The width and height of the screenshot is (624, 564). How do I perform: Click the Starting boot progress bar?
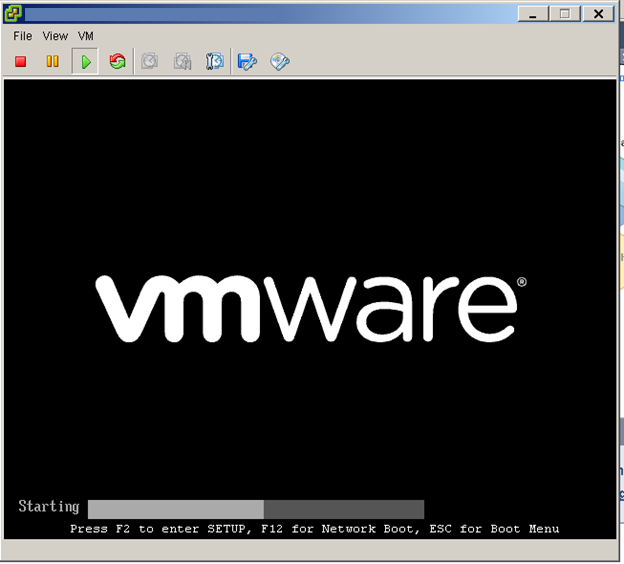tap(256, 509)
